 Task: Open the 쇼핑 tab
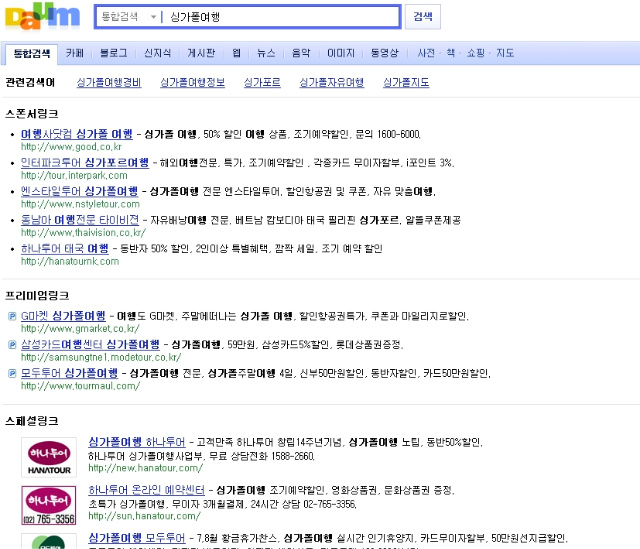pyautogui.click(x=476, y=53)
